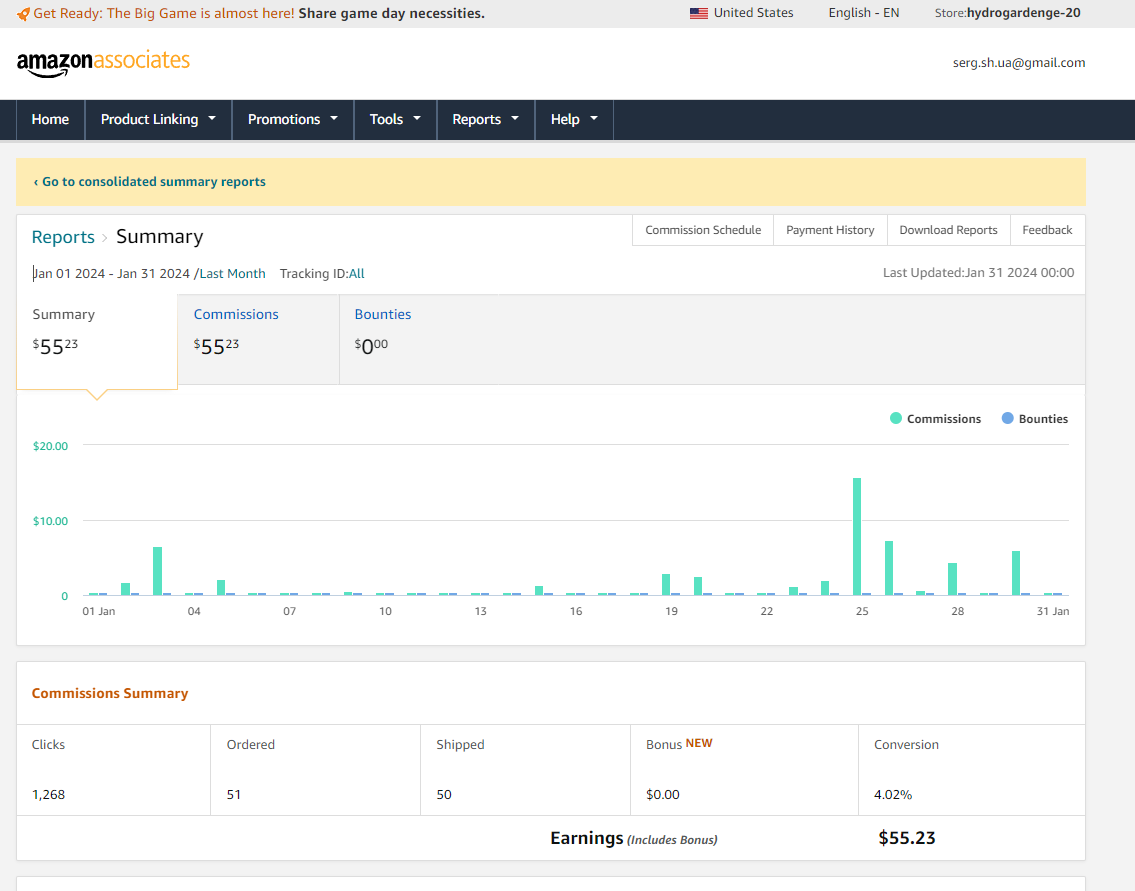The width and height of the screenshot is (1135, 891).
Task: Click the Bonus NEW label
Action: (679, 744)
